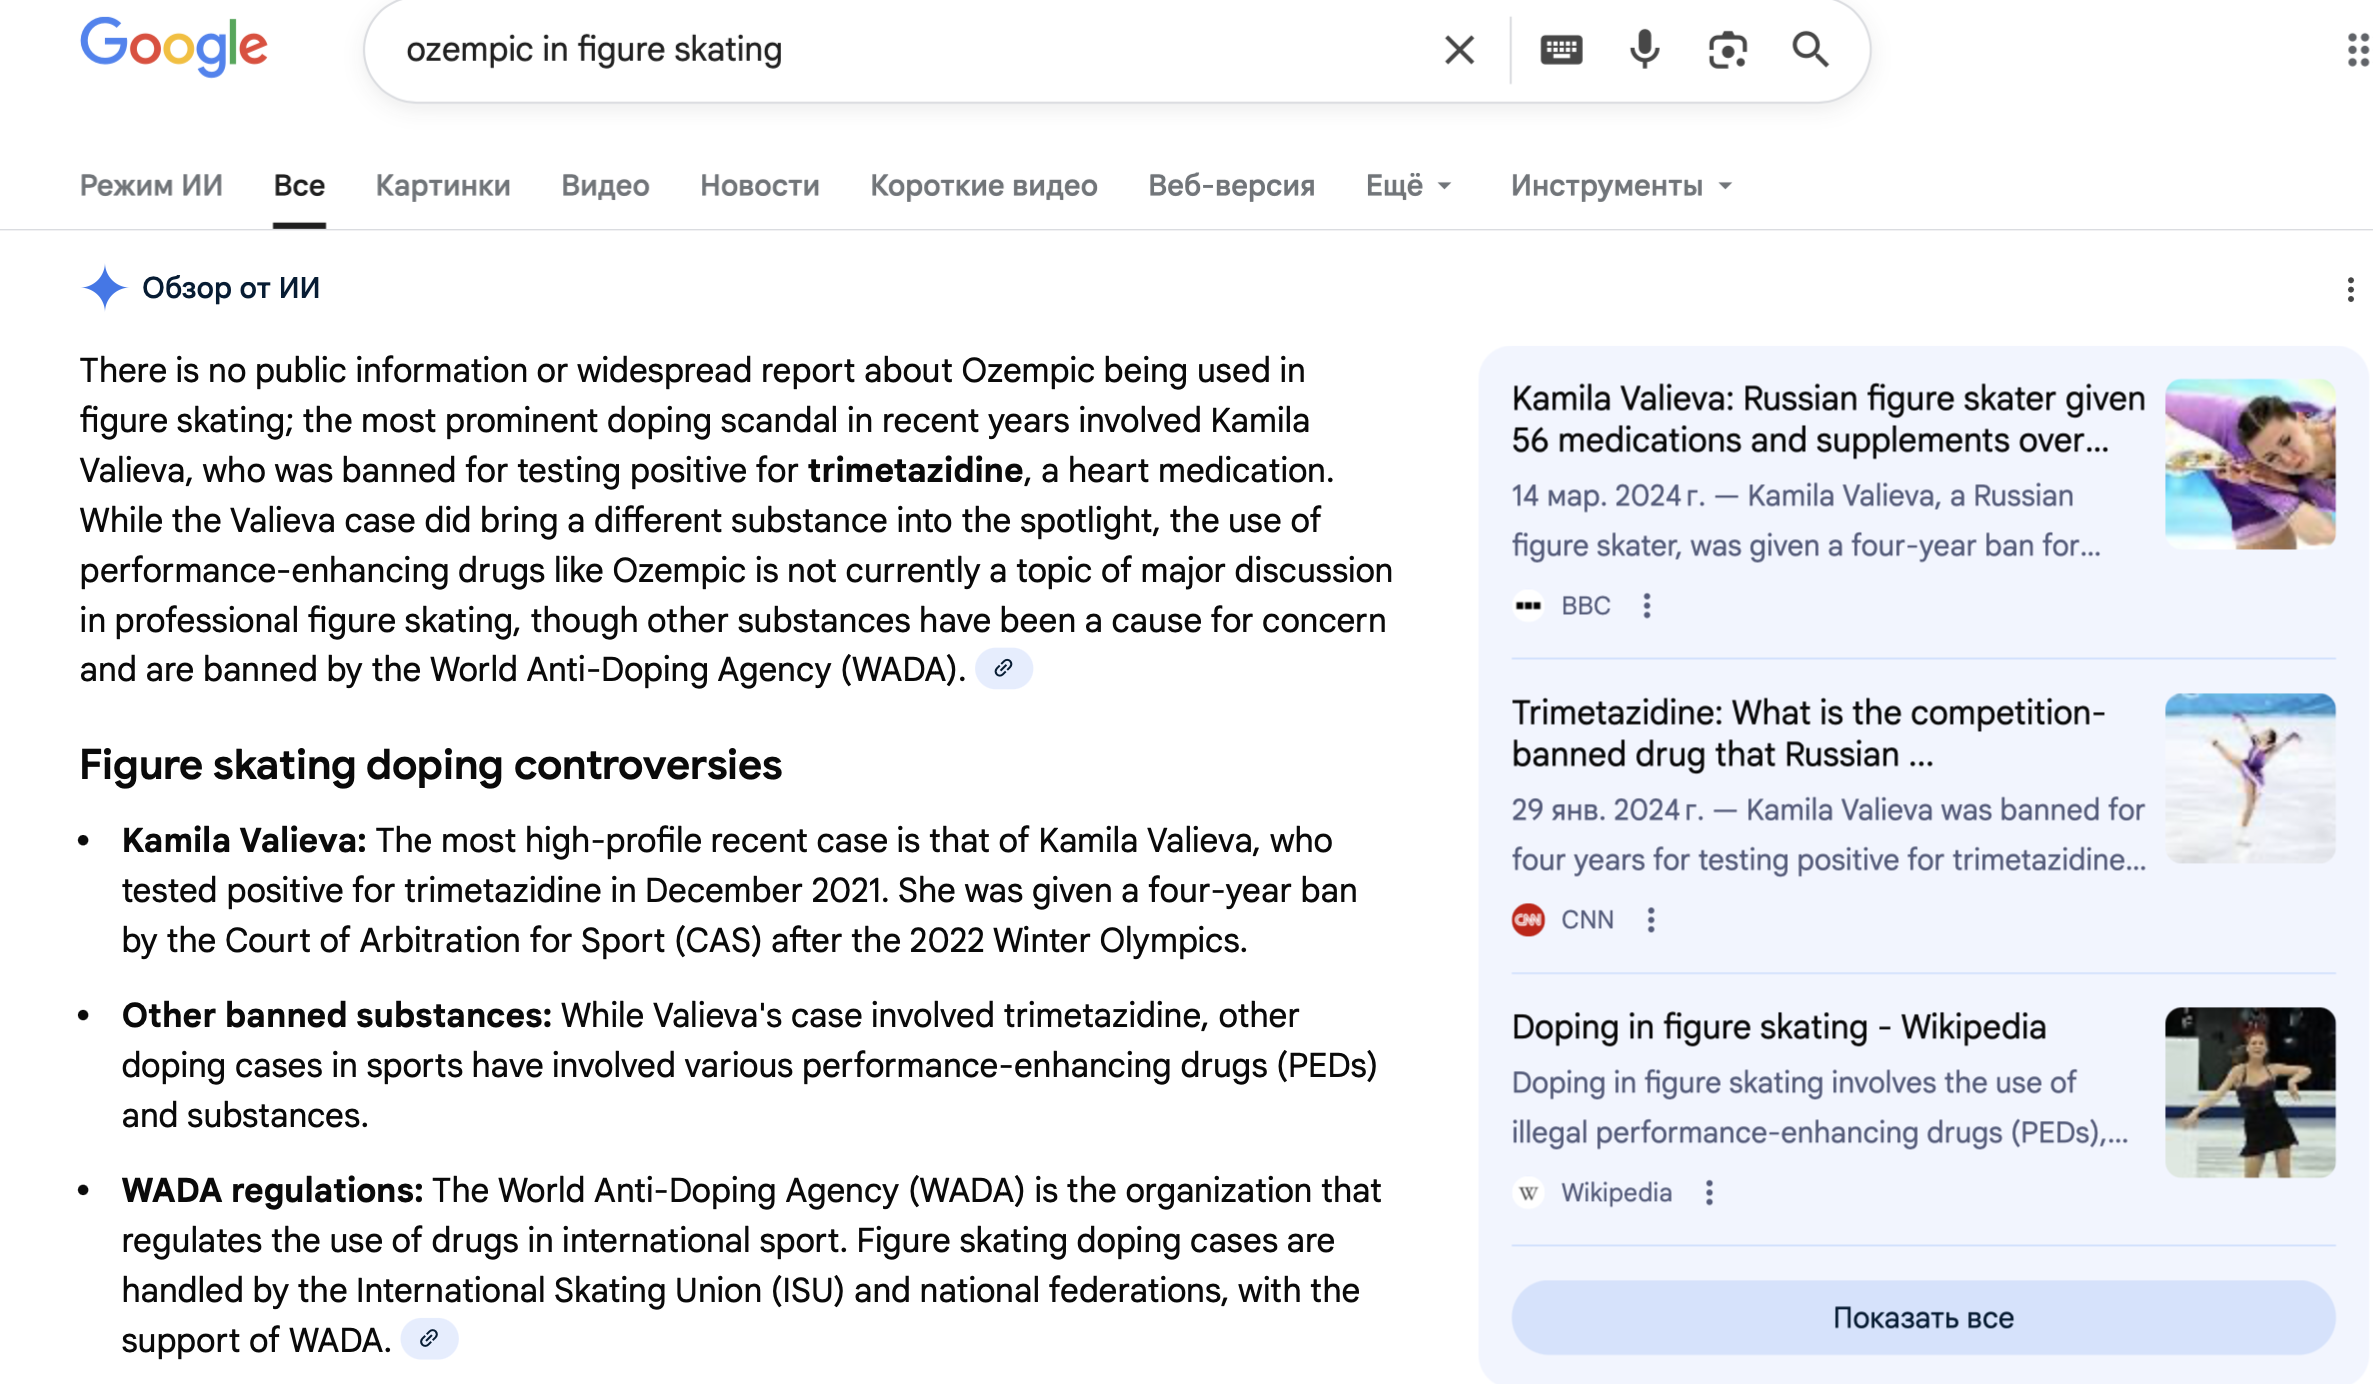Viewport: 2373px width, 1384px height.
Task: Start voice search with microphone icon
Action: point(1644,49)
